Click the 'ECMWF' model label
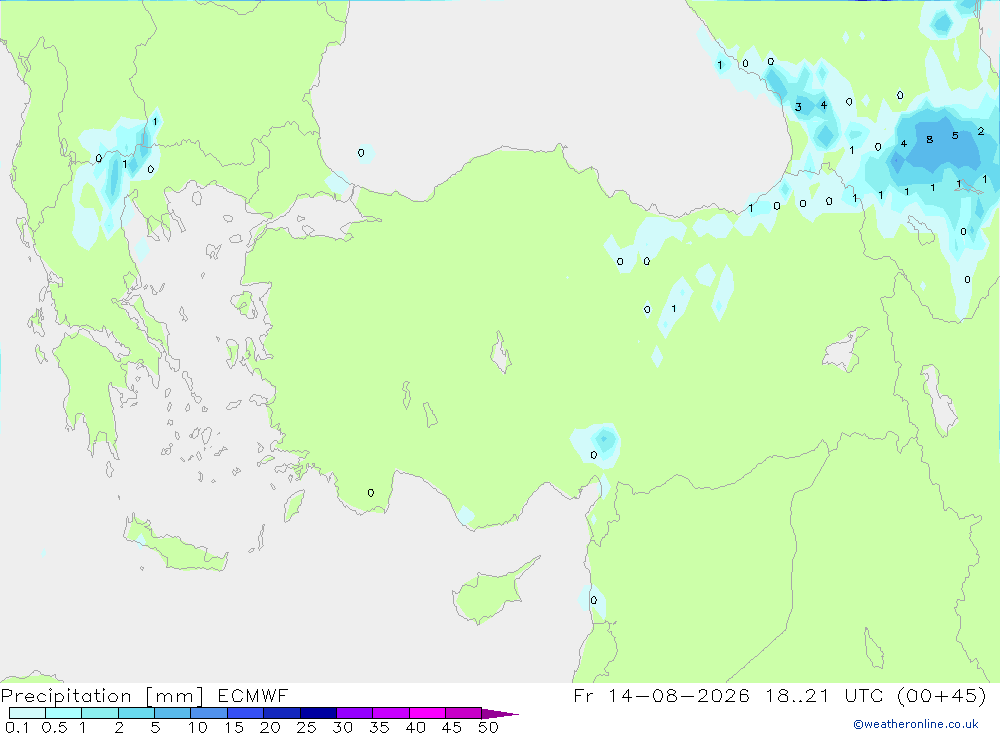The image size is (1000, 733). (253, 696)
